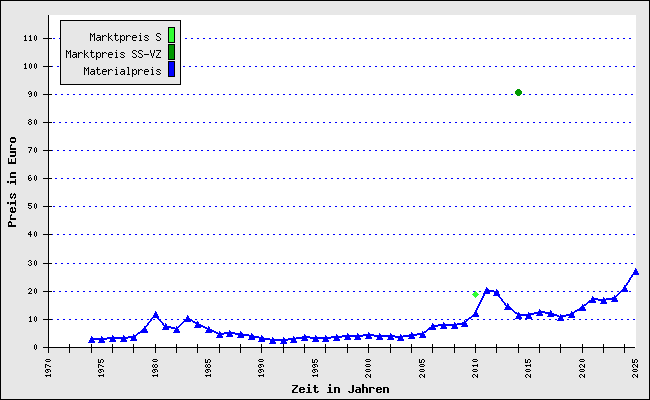Click the dark green Marktpreis SS-VZ legend swatch

[x=171, y=53]
